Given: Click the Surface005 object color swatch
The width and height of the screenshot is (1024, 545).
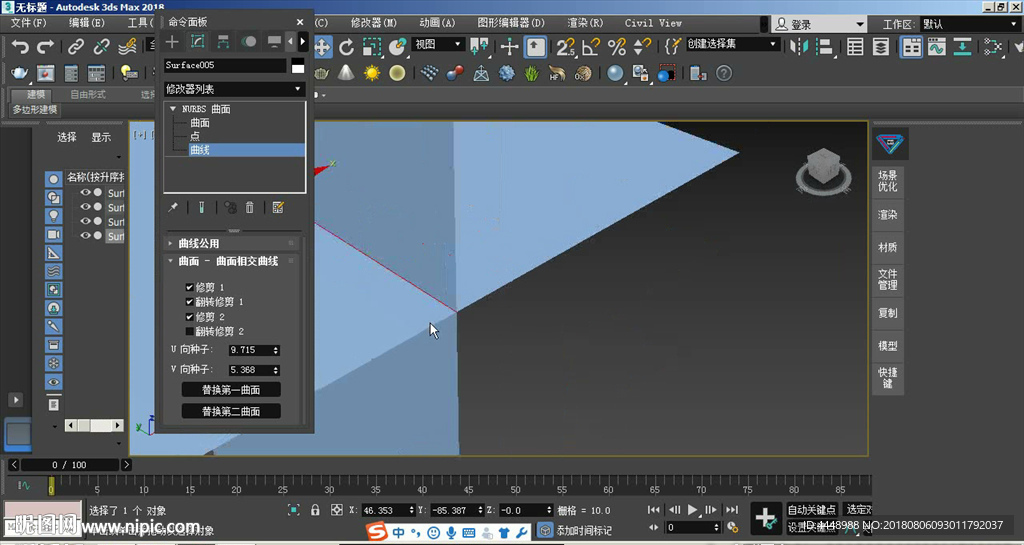Looking at the screenshot, I should click(x=298, y=65).
